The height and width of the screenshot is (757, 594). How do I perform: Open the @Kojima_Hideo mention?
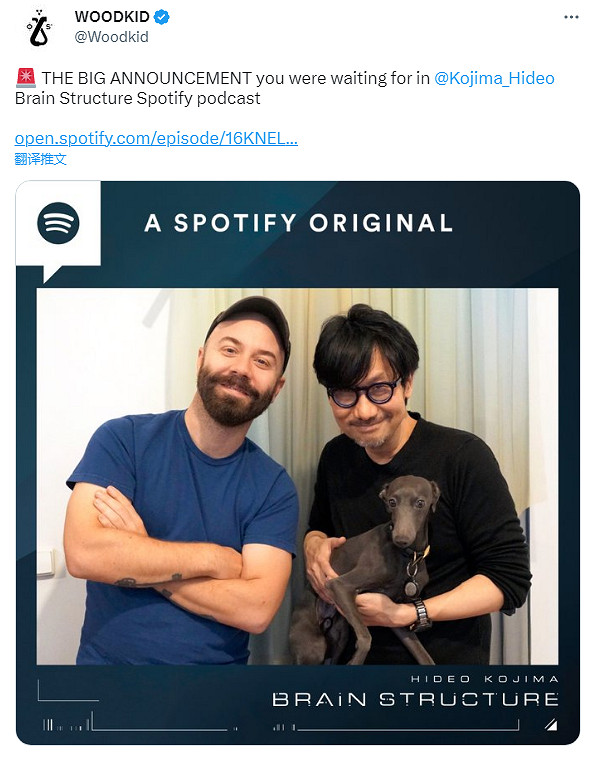click(x=494, y=78)
